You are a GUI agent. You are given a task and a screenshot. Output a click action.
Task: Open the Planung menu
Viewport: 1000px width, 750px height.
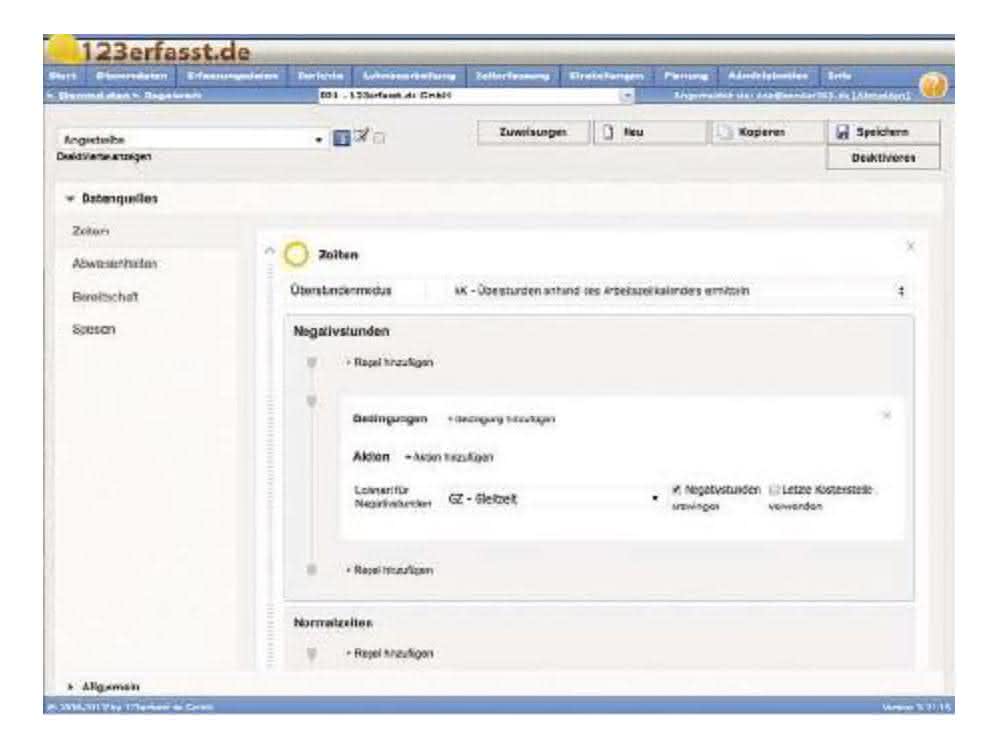pyautogui.click(x=686, y=76)
